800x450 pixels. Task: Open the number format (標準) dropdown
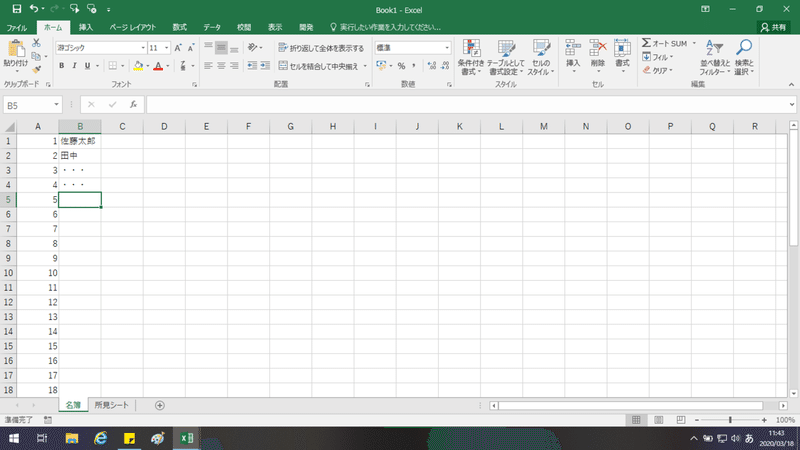point(447,48)
